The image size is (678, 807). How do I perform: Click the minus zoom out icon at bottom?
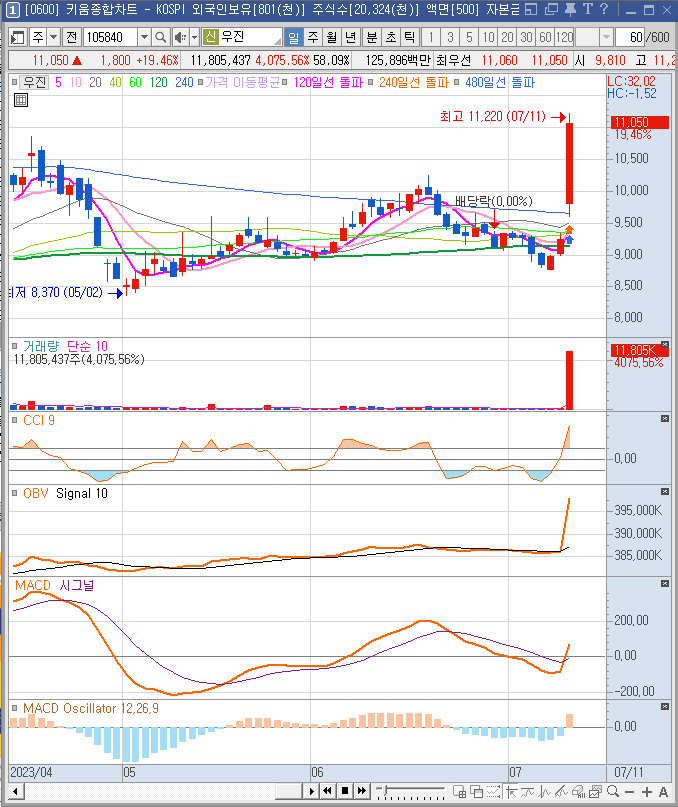[630, 792]
